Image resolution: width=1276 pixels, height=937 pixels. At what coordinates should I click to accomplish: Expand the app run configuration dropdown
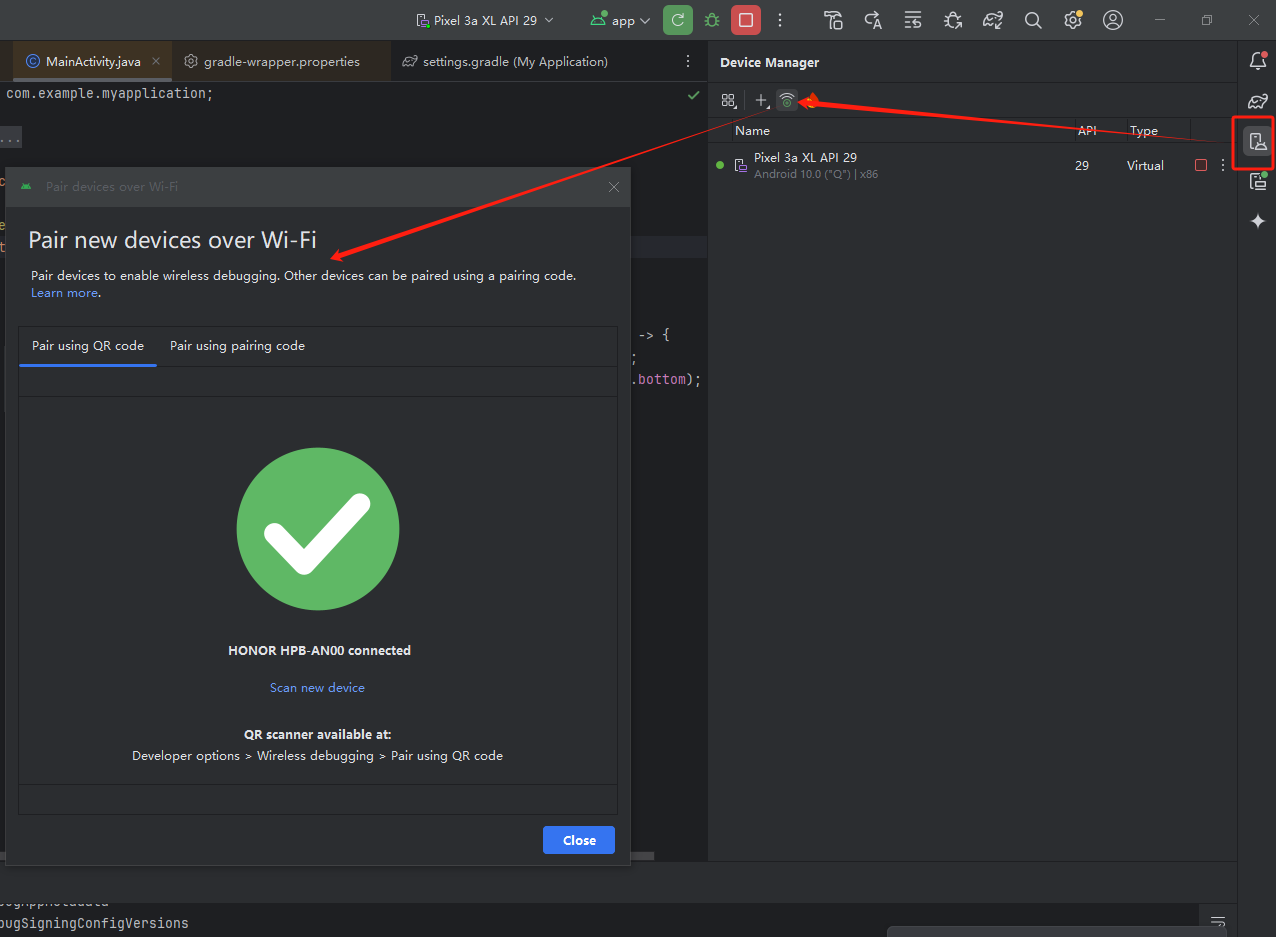coord(620,20)
